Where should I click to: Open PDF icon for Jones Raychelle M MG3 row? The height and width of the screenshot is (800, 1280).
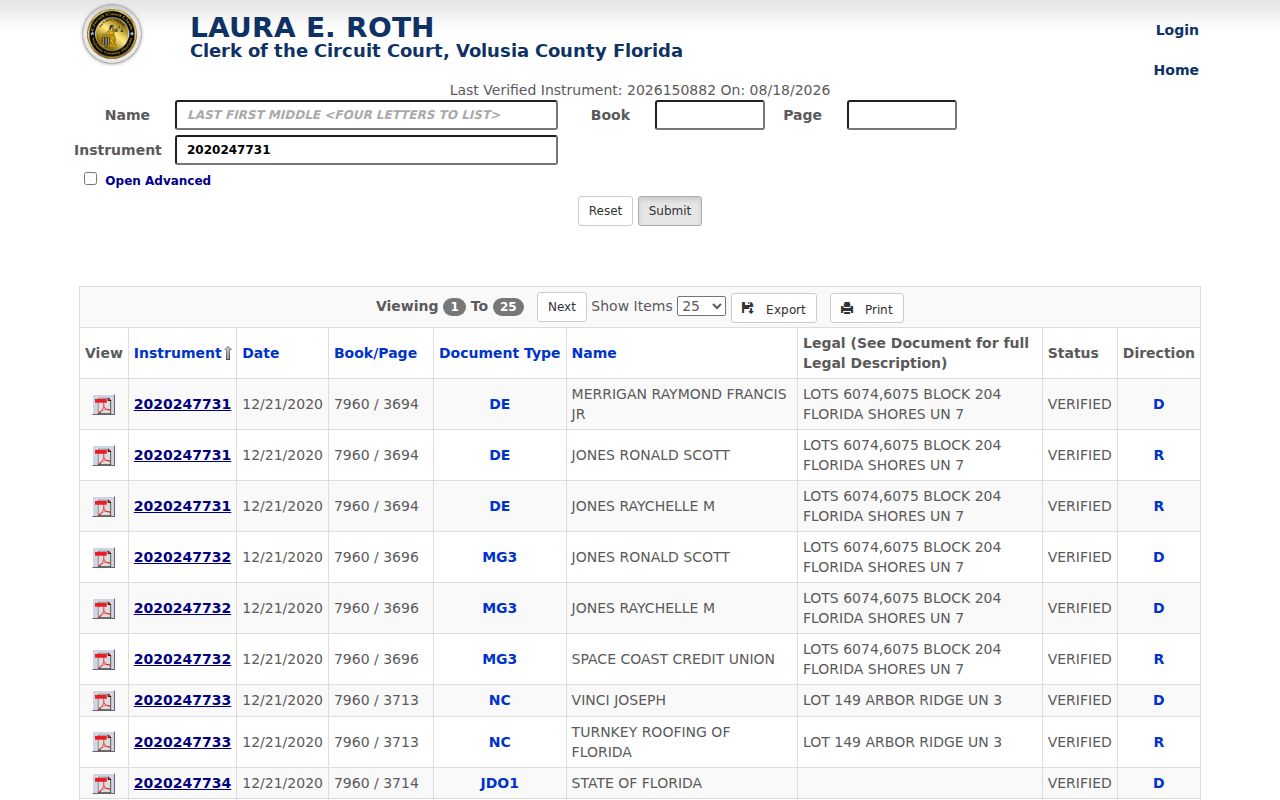(104, 609)
